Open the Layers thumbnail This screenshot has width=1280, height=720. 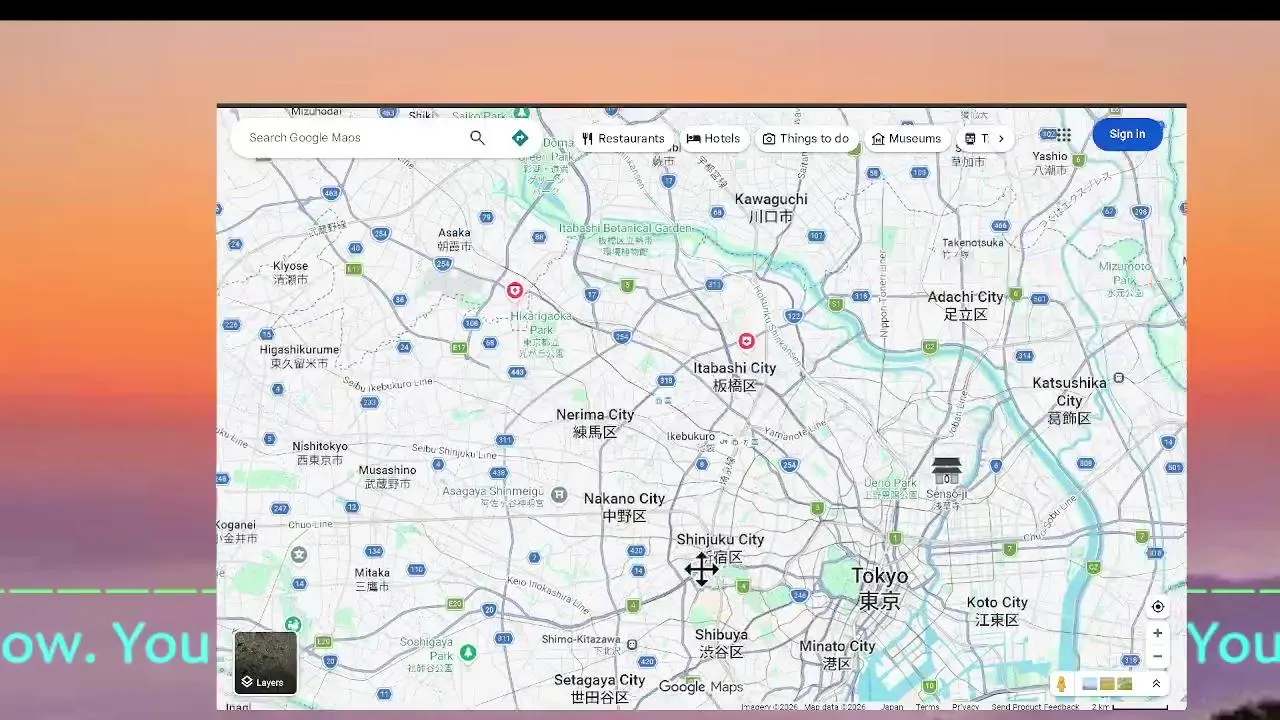pos(265,662)
